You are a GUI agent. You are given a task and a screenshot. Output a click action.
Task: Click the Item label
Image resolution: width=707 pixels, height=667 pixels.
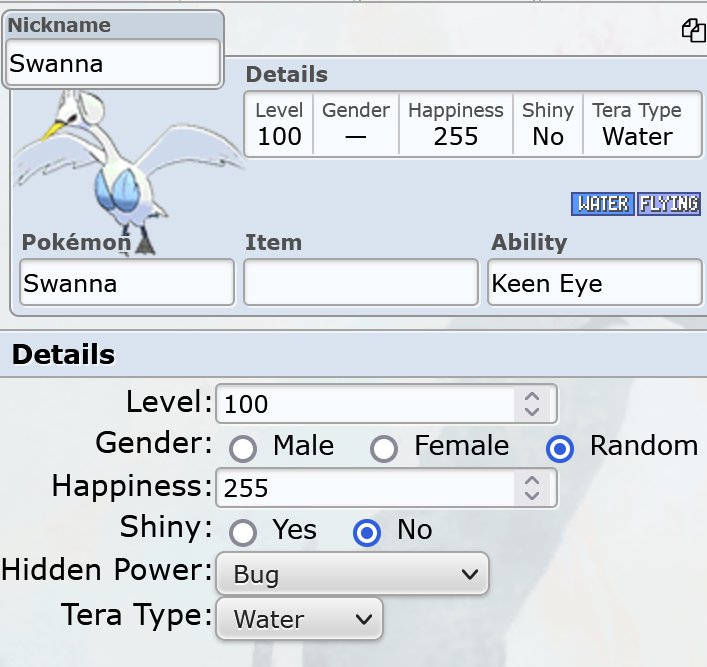pos(273,242)
